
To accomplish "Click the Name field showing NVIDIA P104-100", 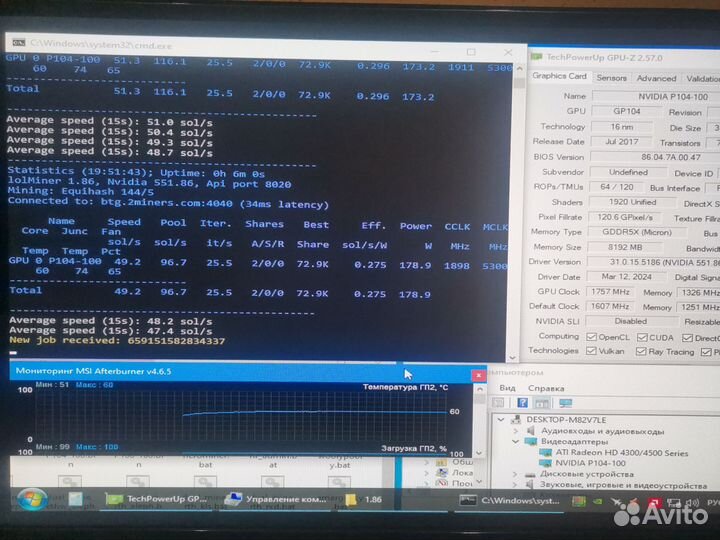I will [656, 96].
